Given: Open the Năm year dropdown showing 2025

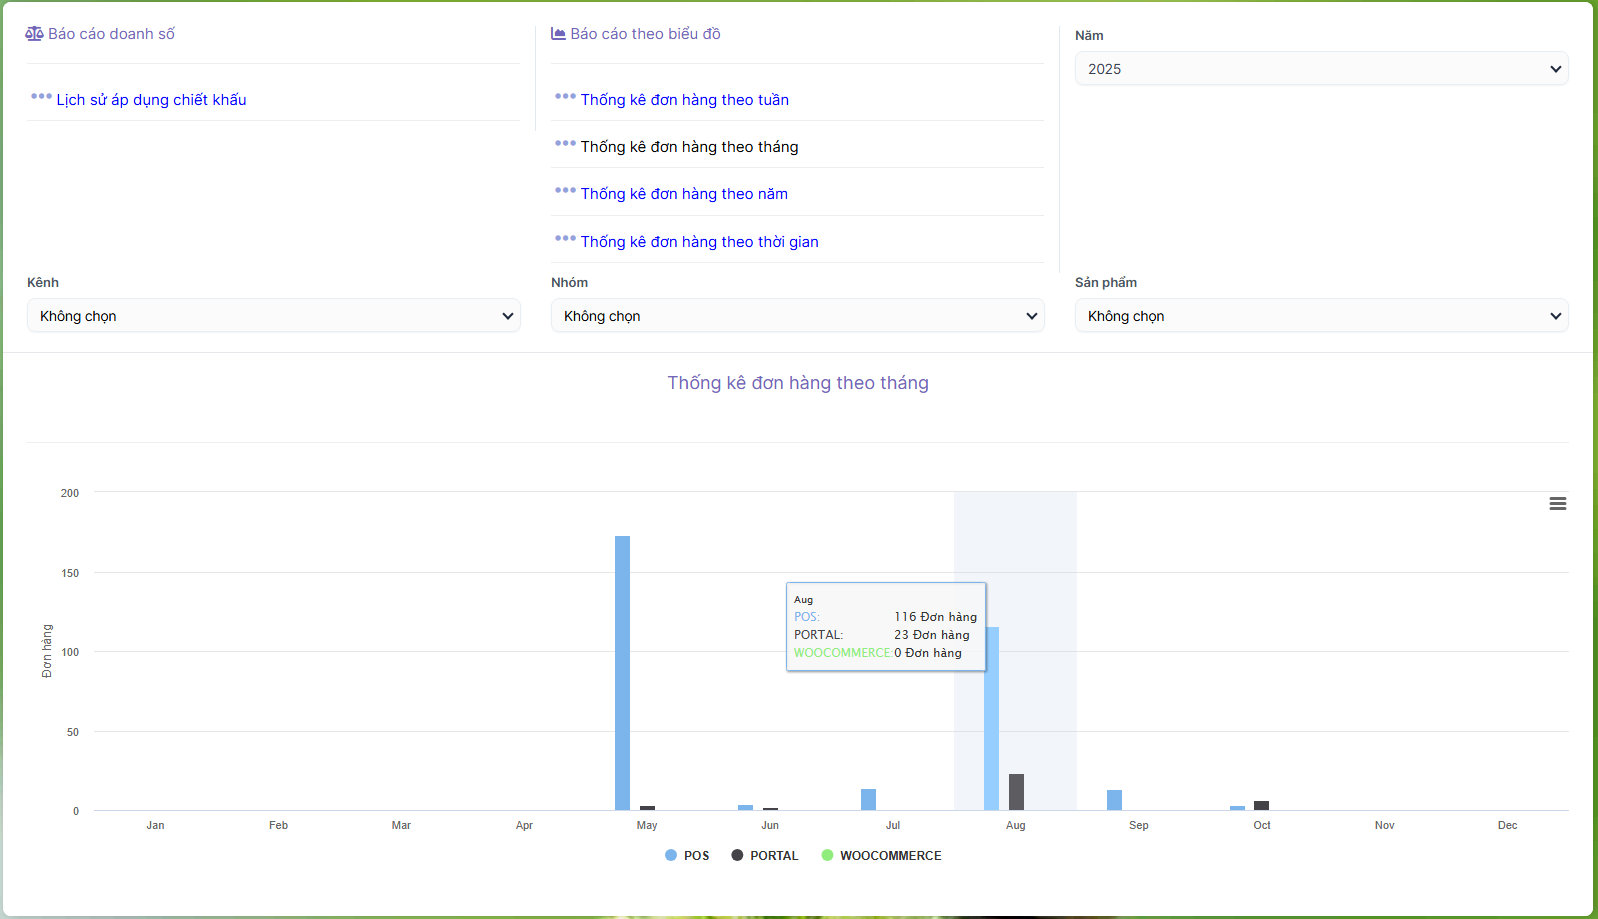Looking at the screenshot, I should tap(1321, 69).
